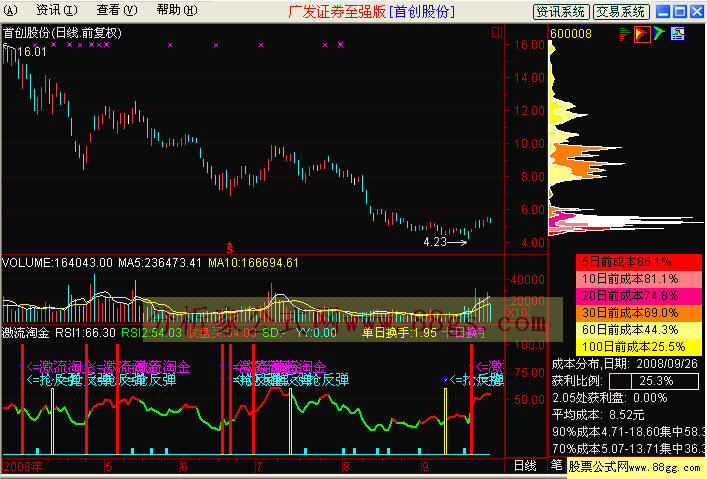Click the chart title 首创股份(日线.前复权)
Screen dimensions: 707x479
(62, 32)
